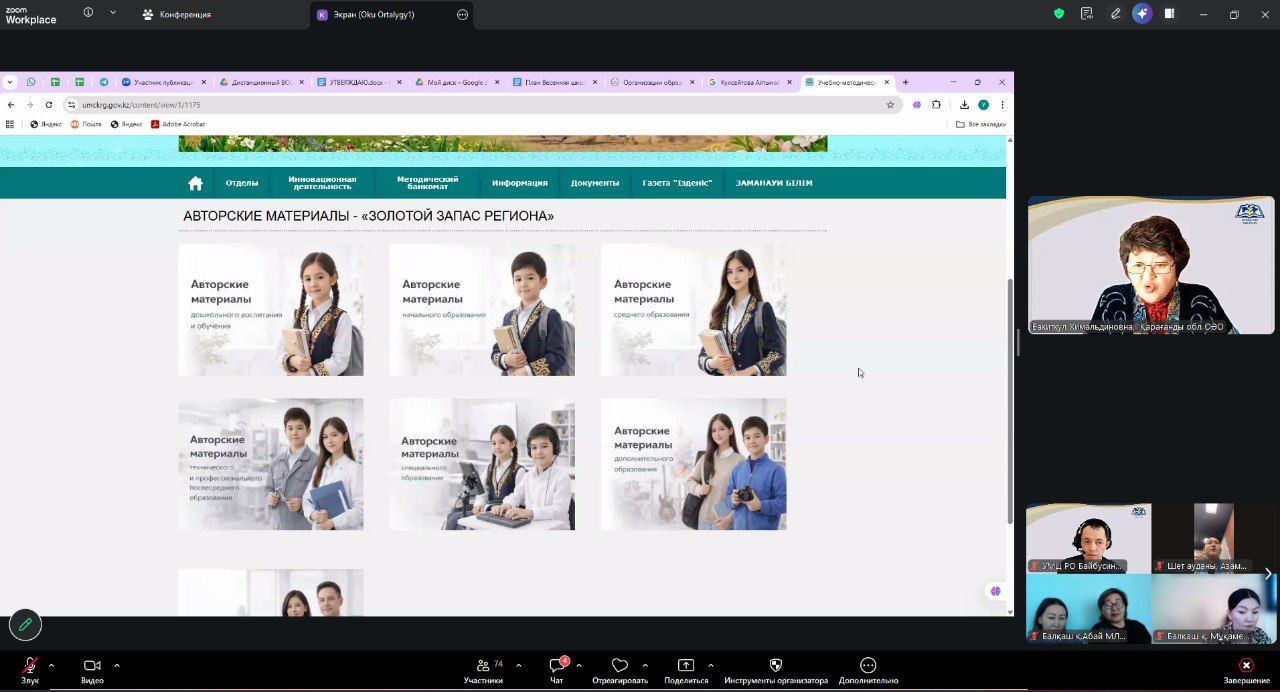The image size is (1280, 692).
Task: Click the green encryption shield icon
Action: coord(1059,14)
